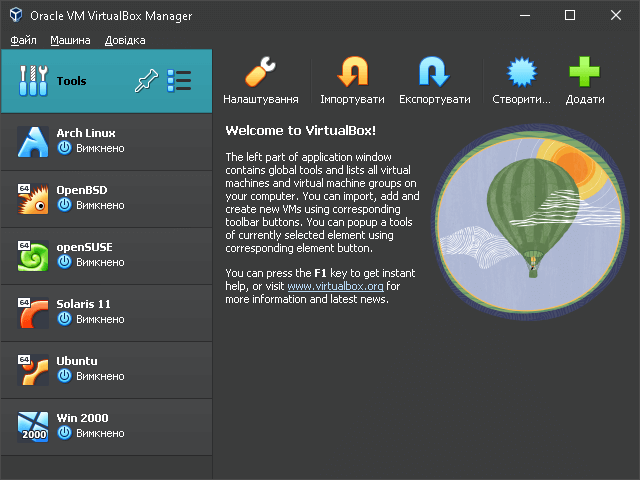Click the hot air balloon welcome image
The image size is (640, 480).
pyautogui.click(x=531, y=222)
